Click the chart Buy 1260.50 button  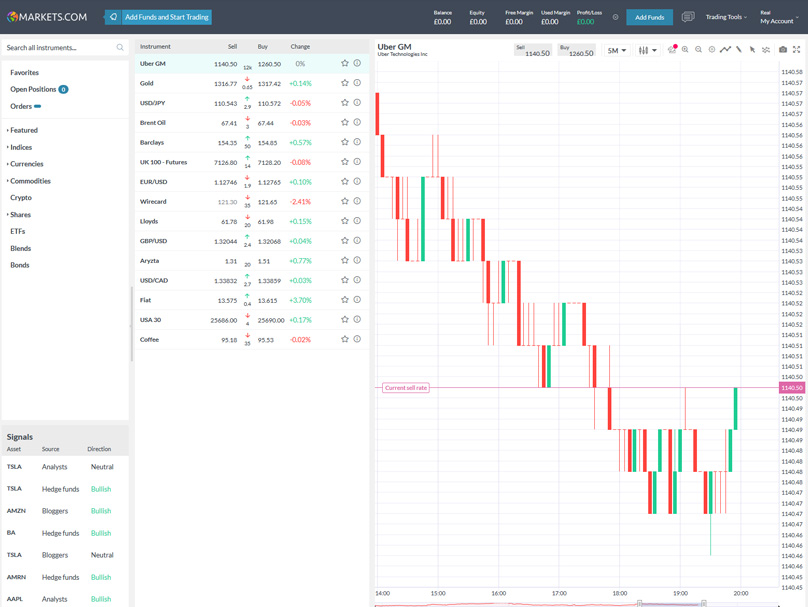(x=577, y=50)
